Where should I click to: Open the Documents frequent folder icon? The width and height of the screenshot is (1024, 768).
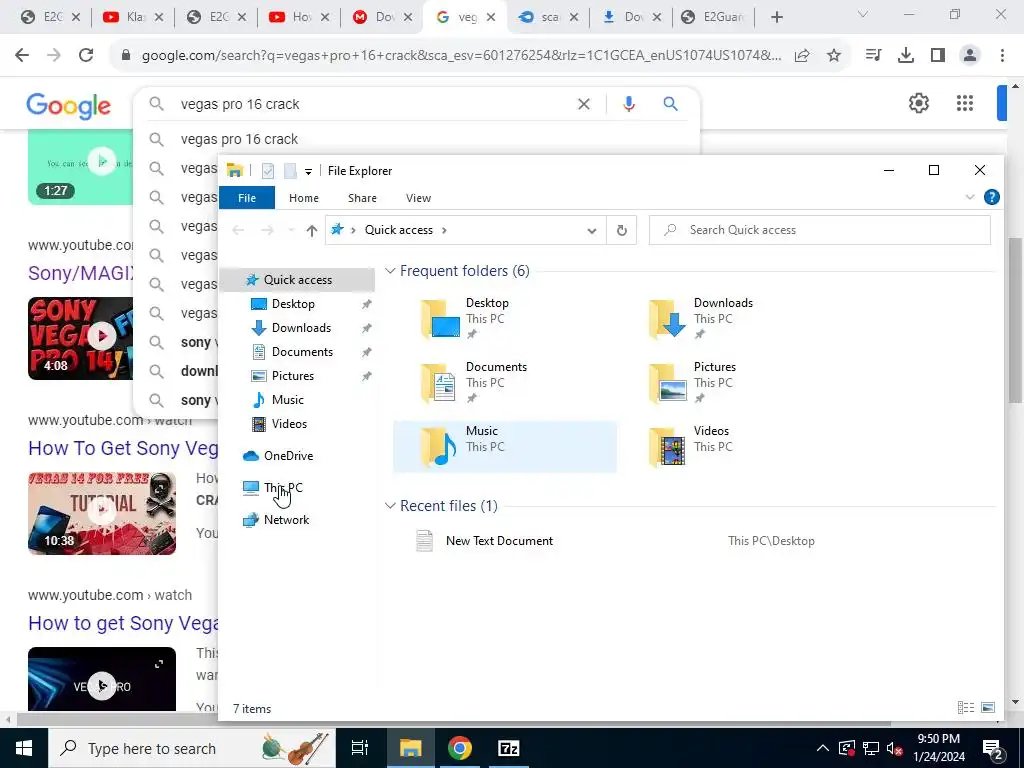(441, 383)
